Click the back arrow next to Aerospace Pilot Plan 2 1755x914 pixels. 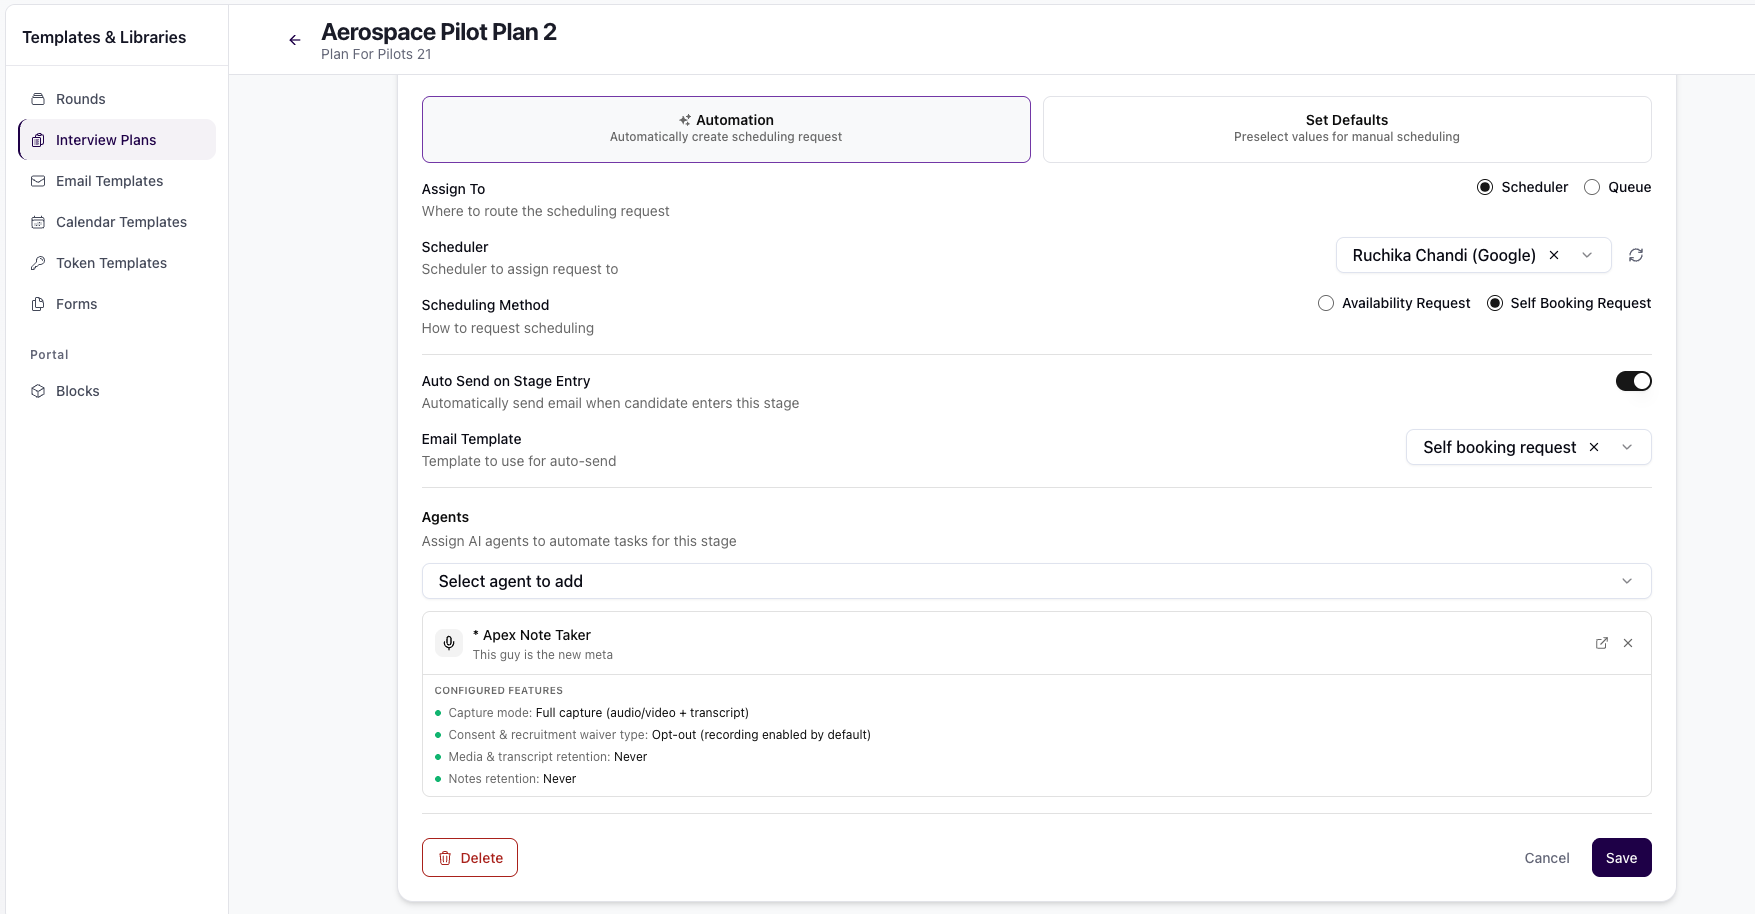click(x=295, y=40)
